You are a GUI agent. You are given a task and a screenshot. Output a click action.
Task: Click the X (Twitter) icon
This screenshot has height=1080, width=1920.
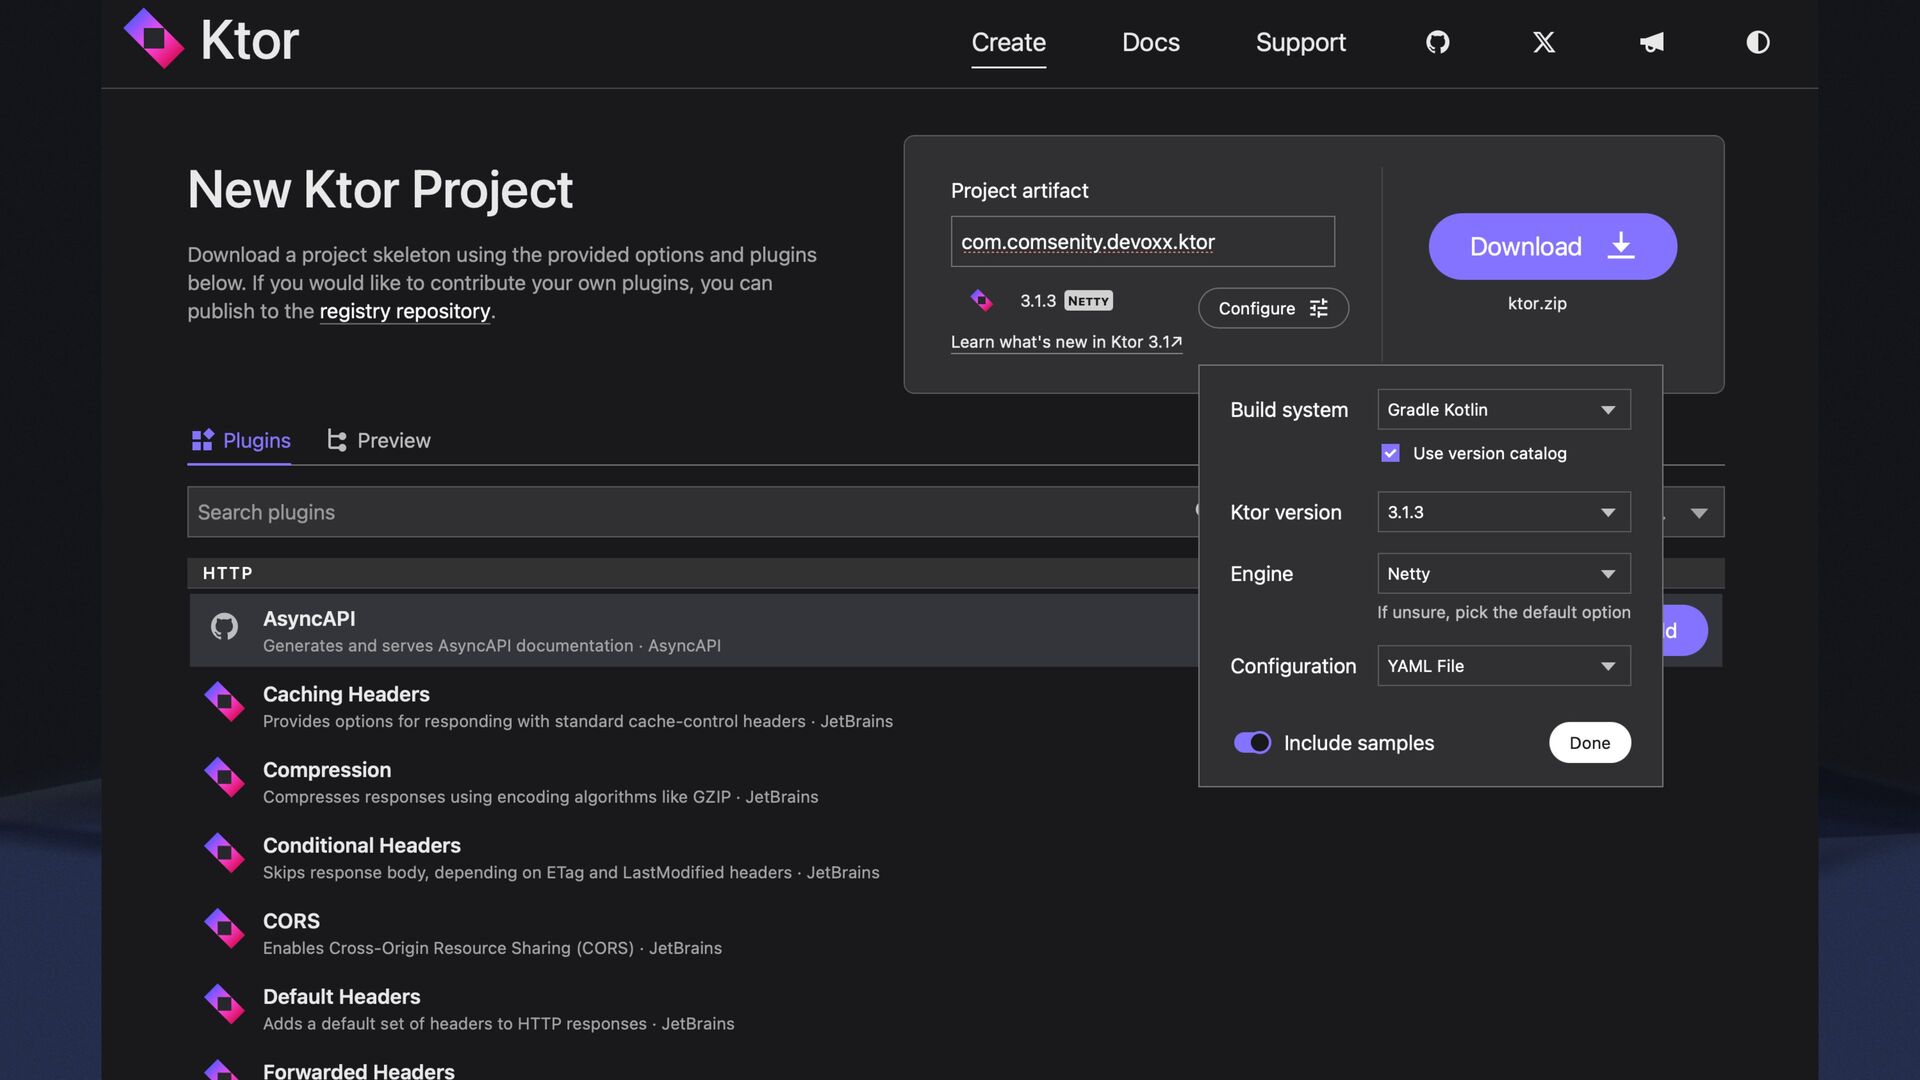(1544, 42)
